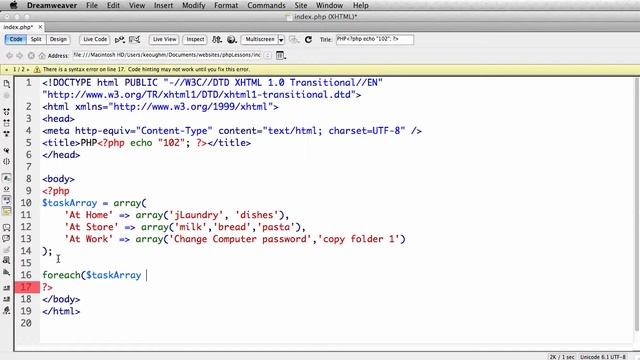Click the browser Back arrow by Address

(x=9, y=55)
